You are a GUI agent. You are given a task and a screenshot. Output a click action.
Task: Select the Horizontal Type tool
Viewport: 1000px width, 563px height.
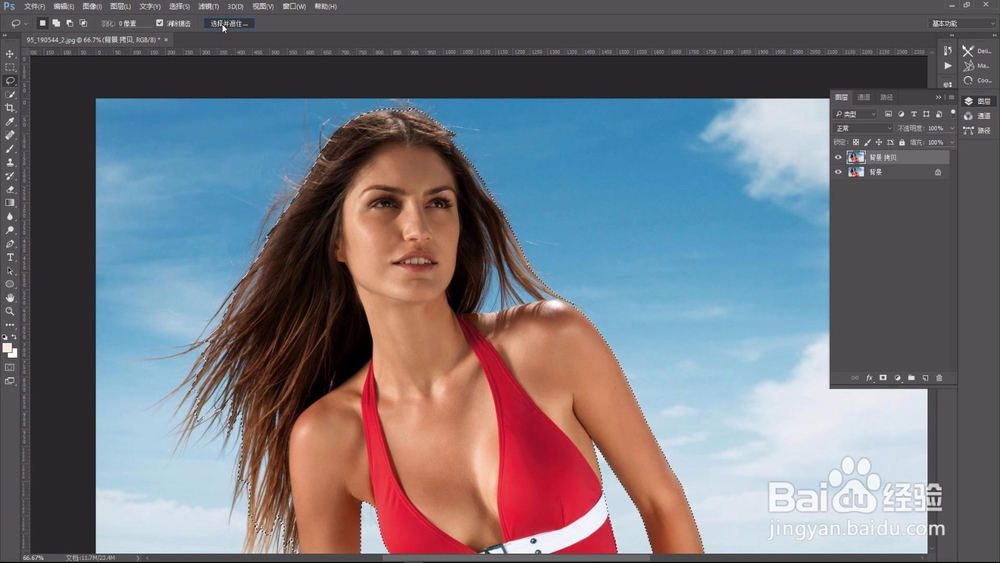coord(10,257)
